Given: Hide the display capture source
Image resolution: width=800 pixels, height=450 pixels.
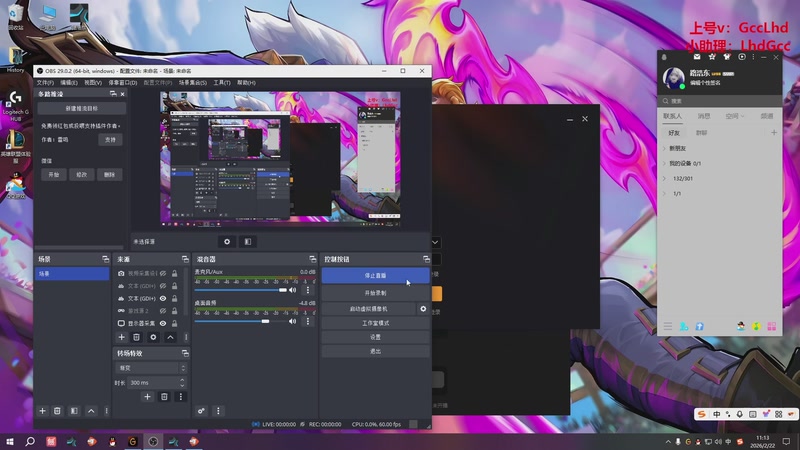Looking at the screenshot, I should tap(163, 323).
